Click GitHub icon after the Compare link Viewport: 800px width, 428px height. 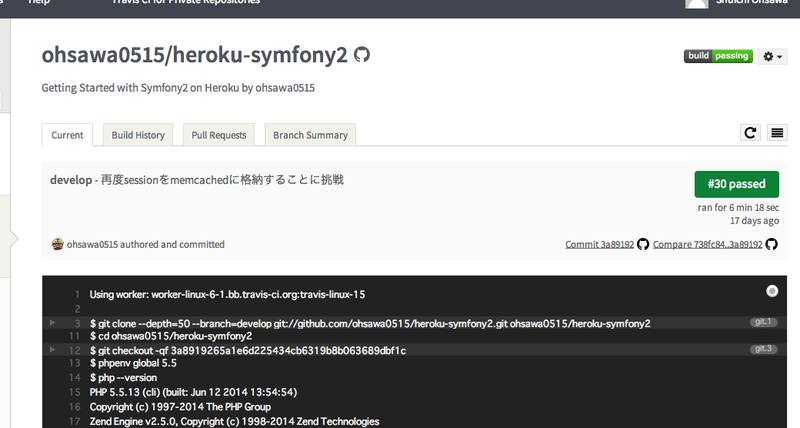[x=771, y=244]
